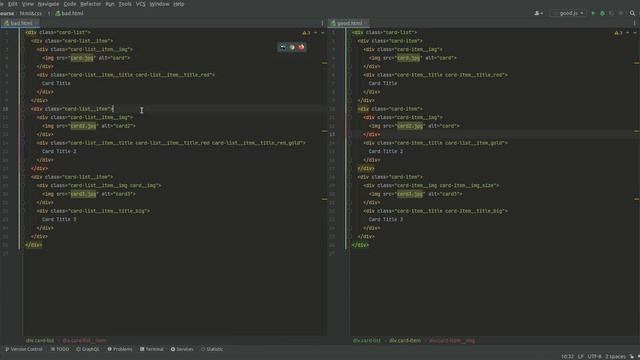Open the Statistic tool window
640x360 pixels.
[x=212, y=349]
